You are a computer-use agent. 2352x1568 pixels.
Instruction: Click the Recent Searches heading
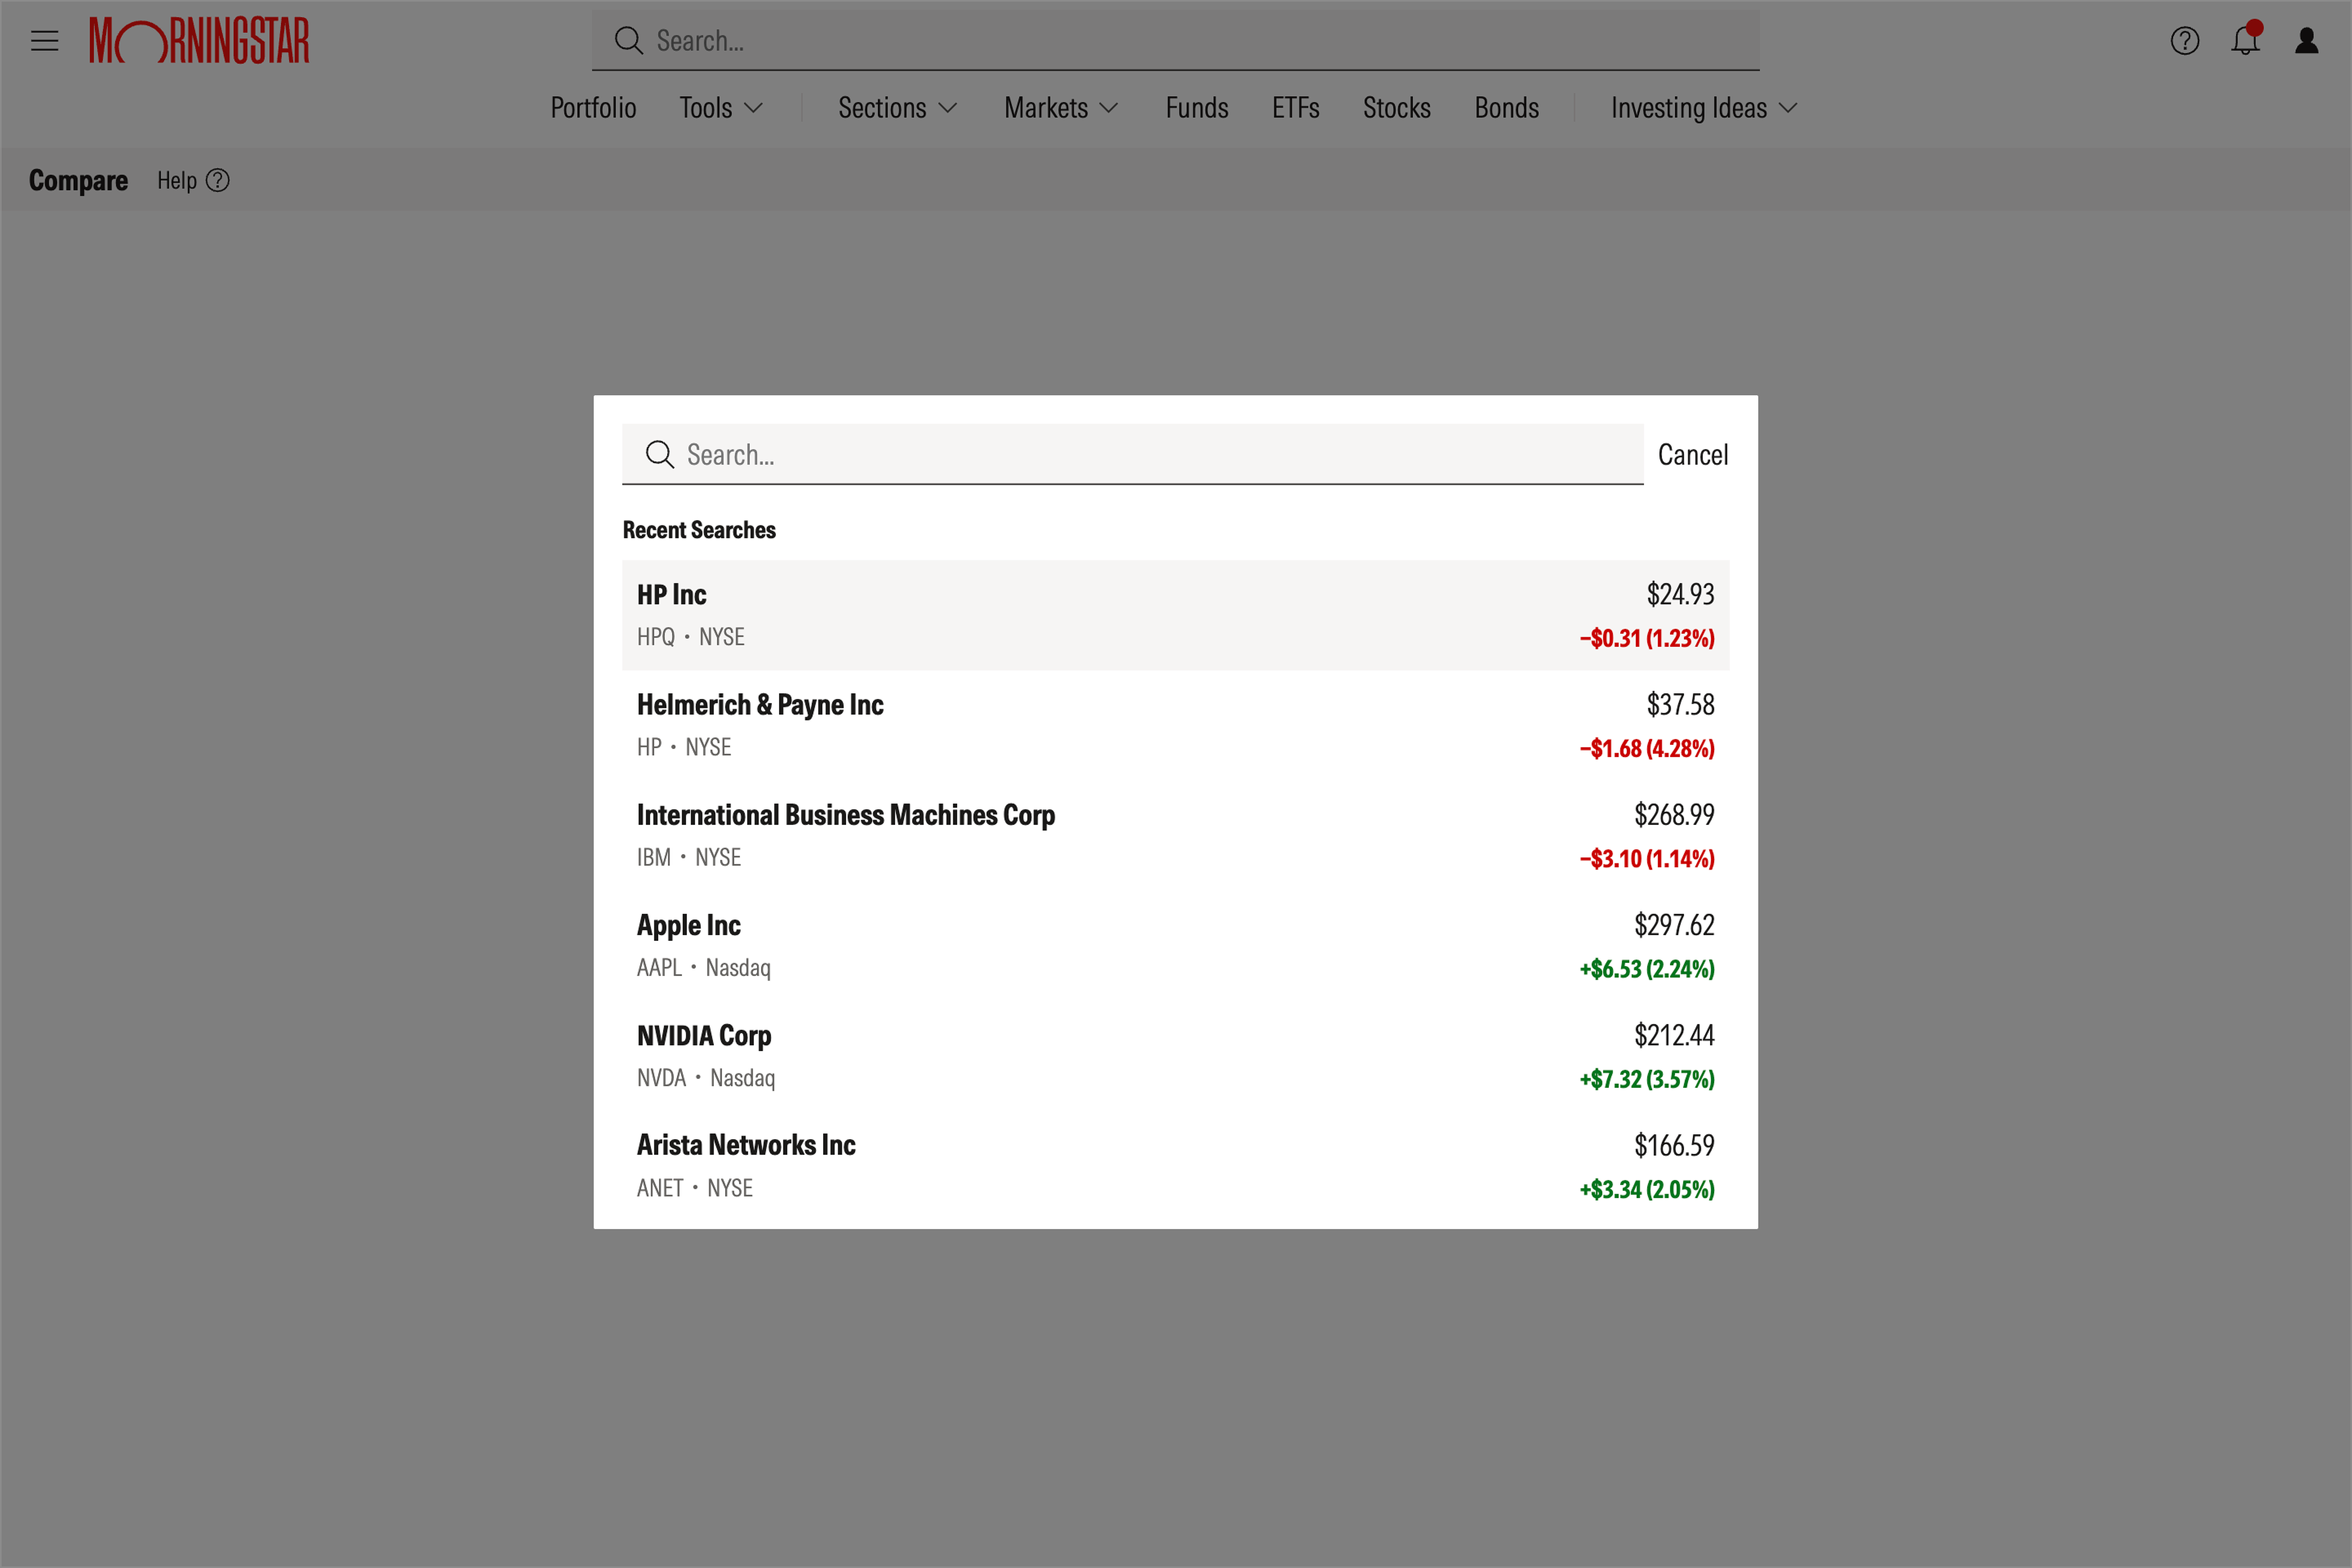click(699, 530)
